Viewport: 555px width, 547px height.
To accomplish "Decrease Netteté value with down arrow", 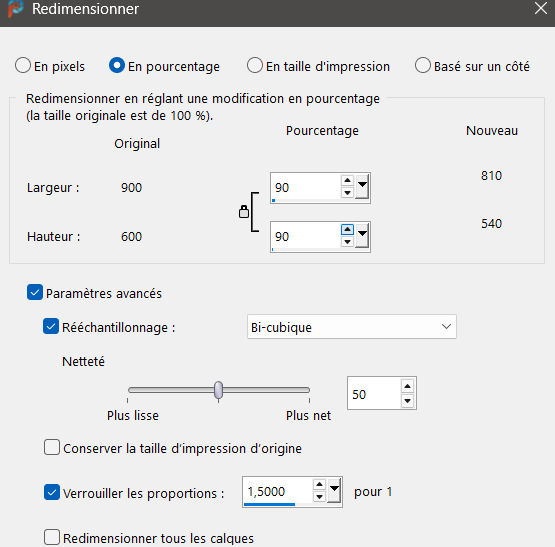I will 407,401.
